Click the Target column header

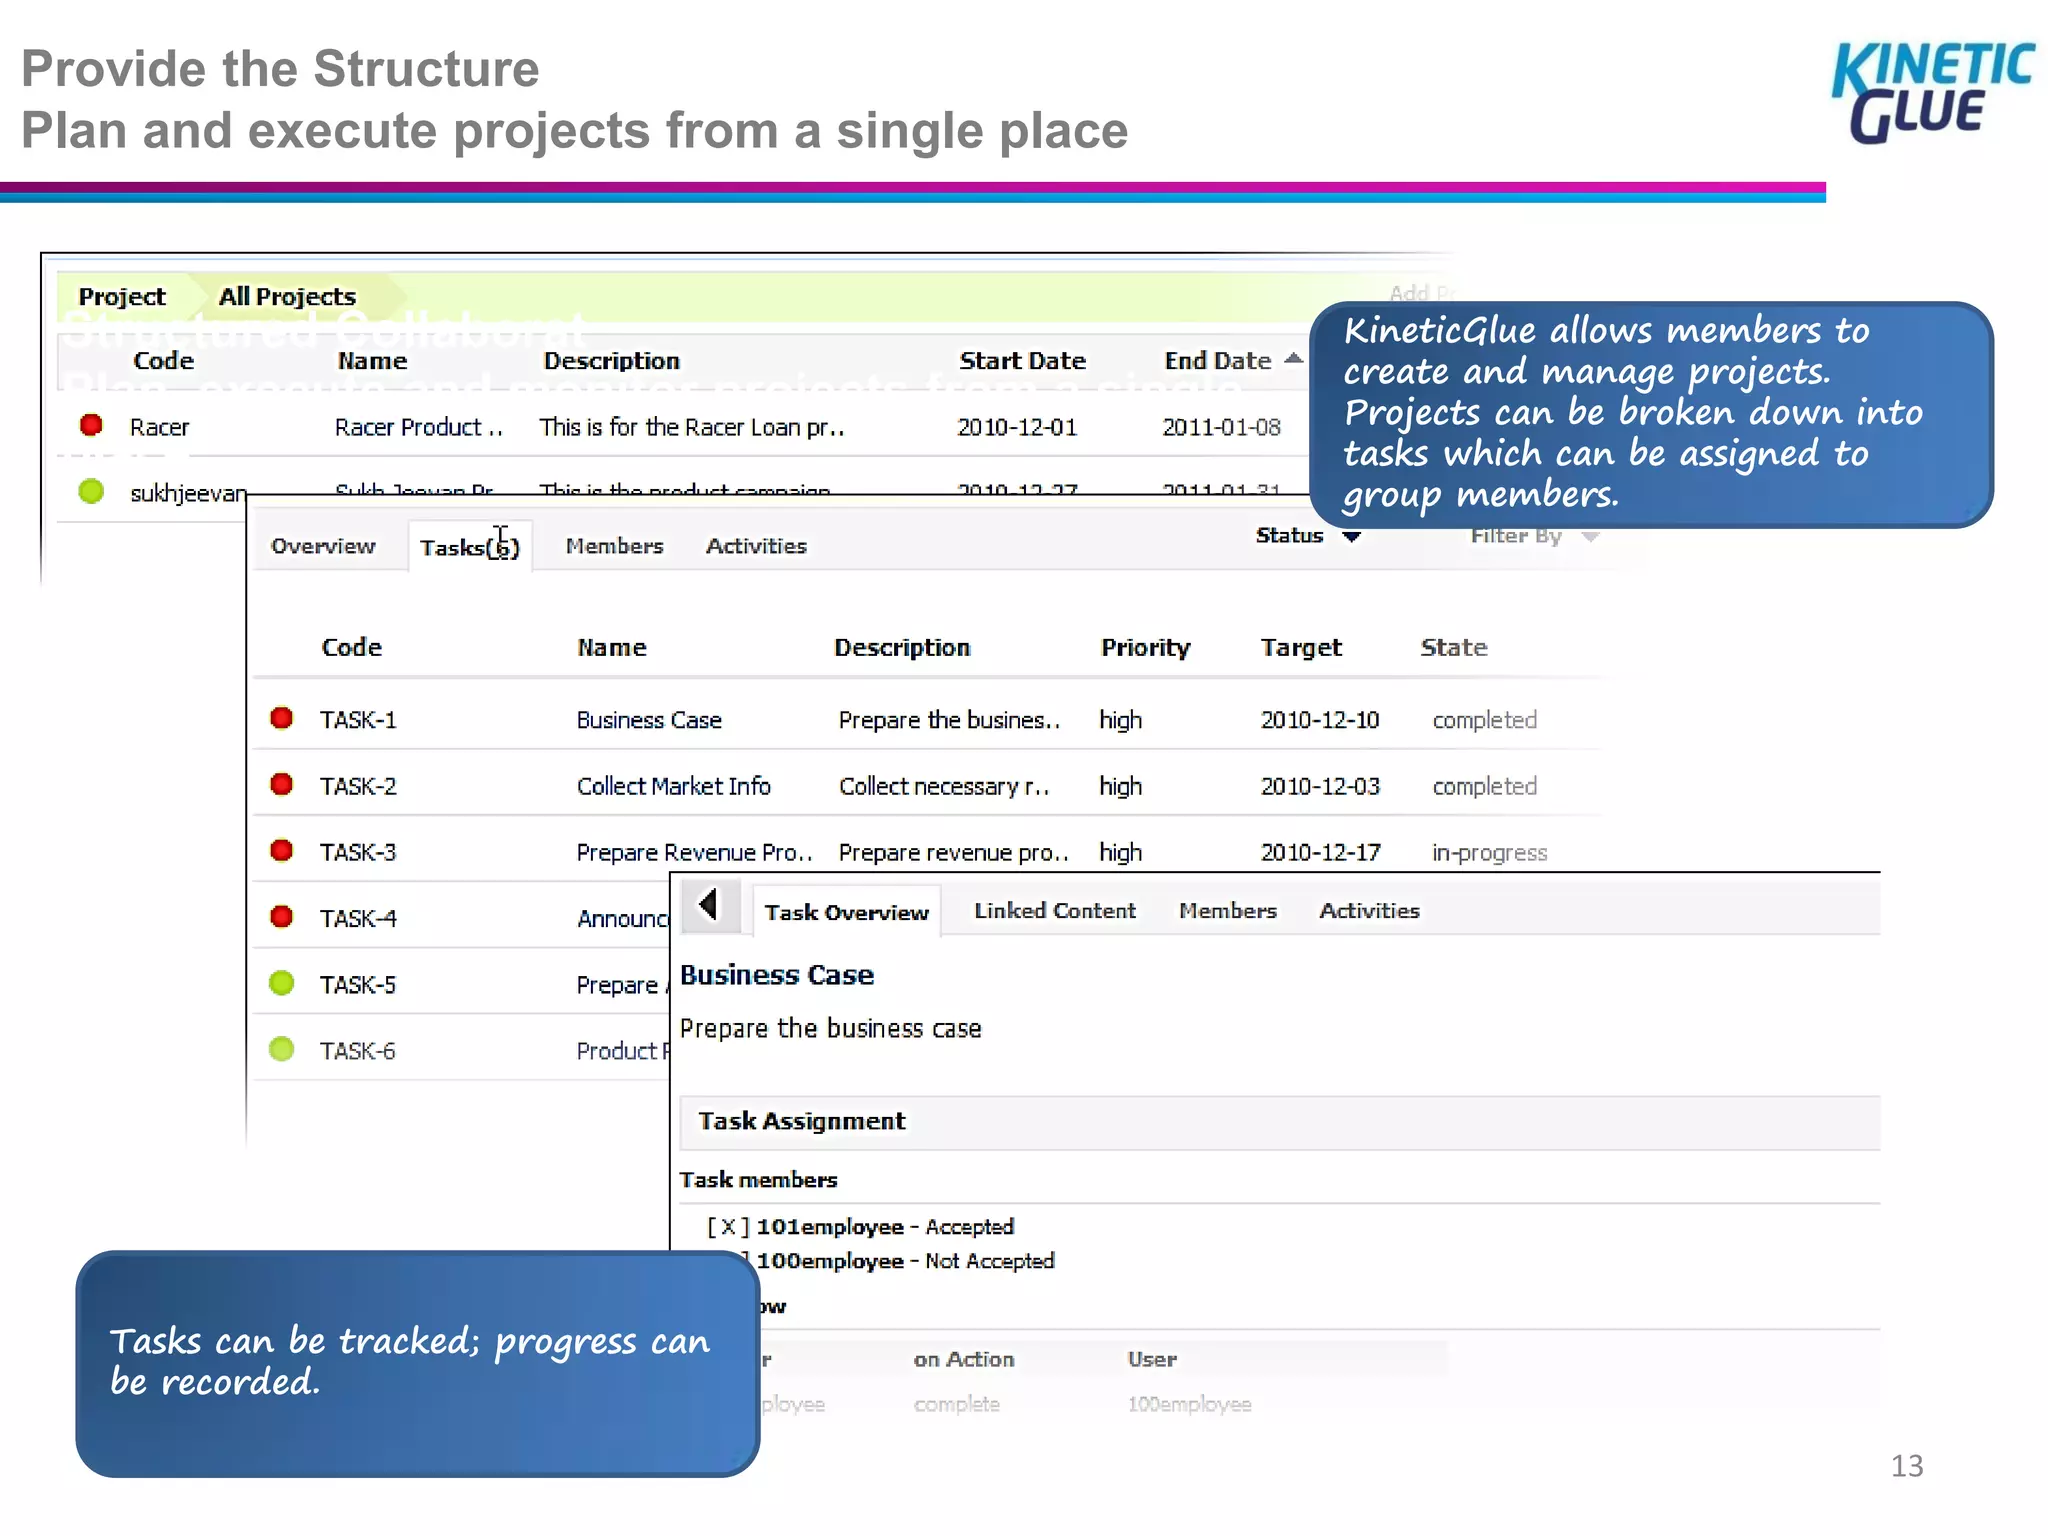coord(1301,647)
